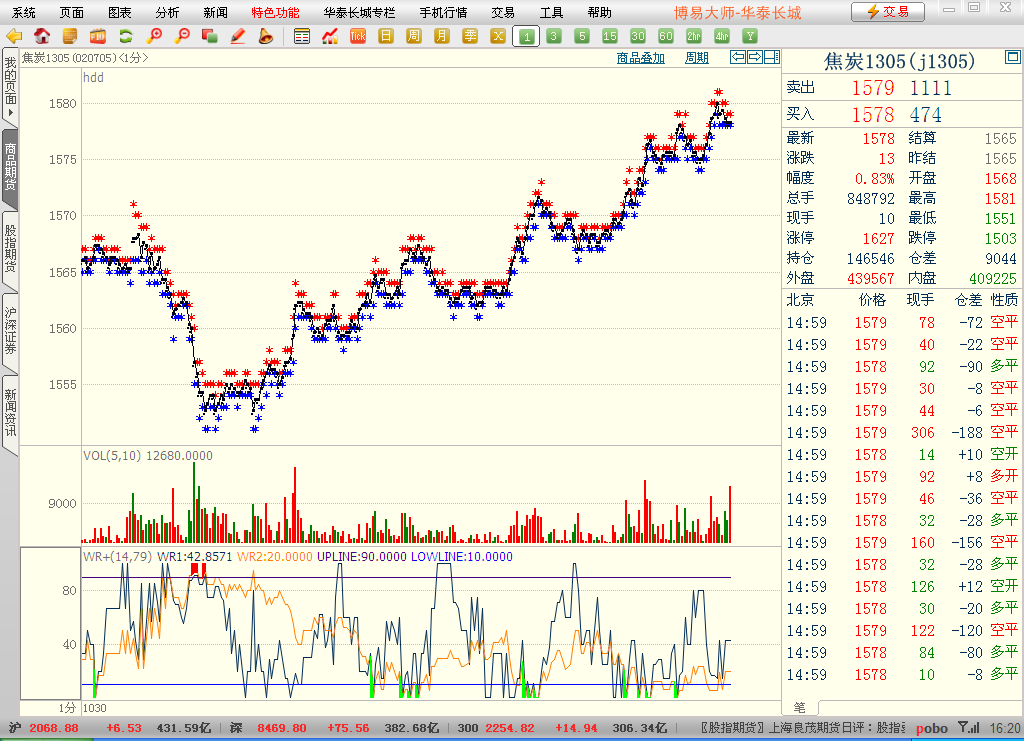Click the chart left arrow button
Screen dimensions: 1024x741
[738, 57]
